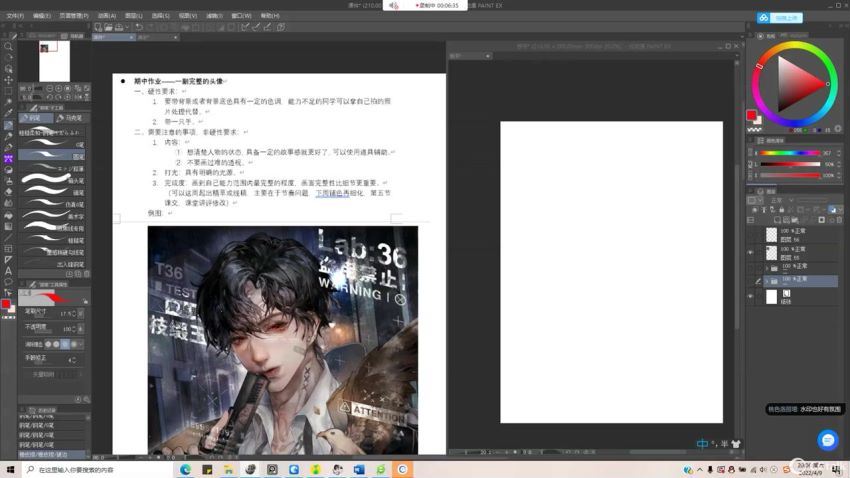Select the rectangular Selection tool
850x478 pixels.
pos(8,91)
